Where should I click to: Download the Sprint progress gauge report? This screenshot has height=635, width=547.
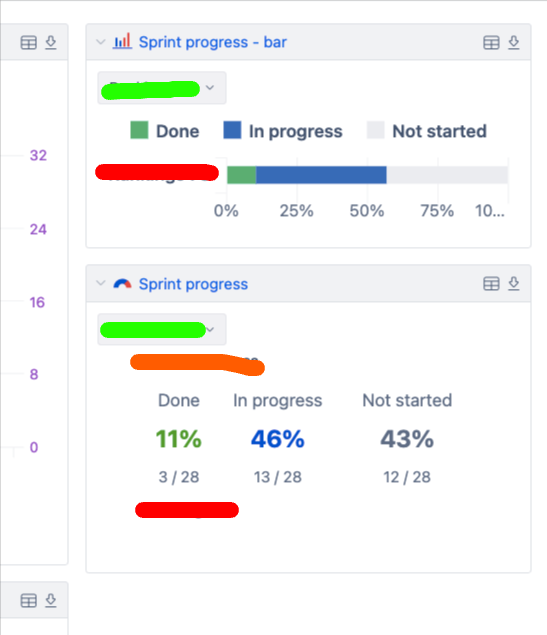[514, 283]
